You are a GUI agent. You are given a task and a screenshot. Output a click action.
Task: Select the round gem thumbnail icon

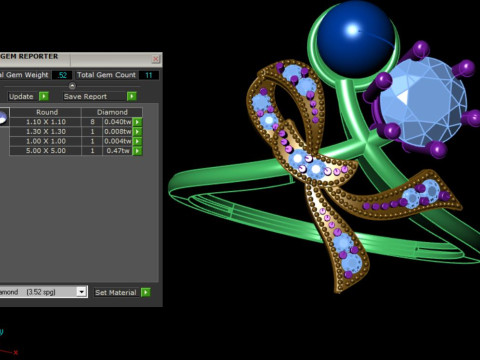3,117
